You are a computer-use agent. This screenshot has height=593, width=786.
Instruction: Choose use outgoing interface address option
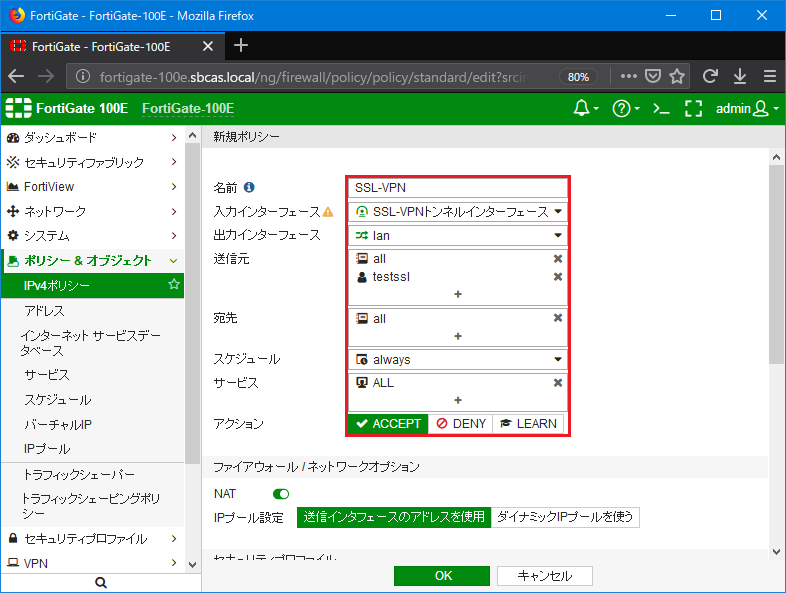coord(394,517)
